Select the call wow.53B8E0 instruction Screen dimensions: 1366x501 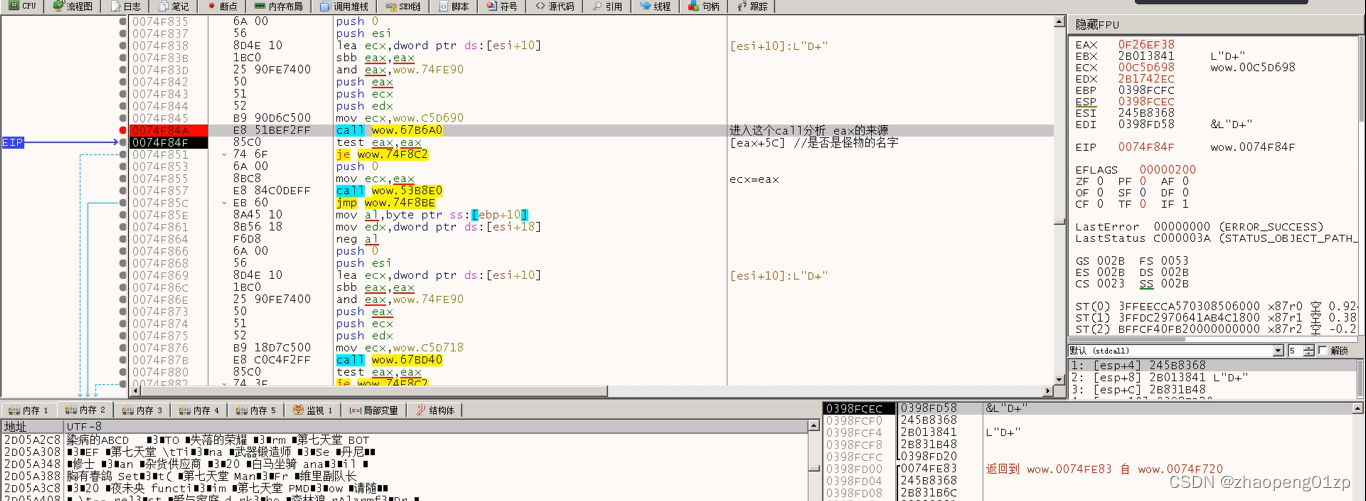pyautogui.click(x=389, y=191)
